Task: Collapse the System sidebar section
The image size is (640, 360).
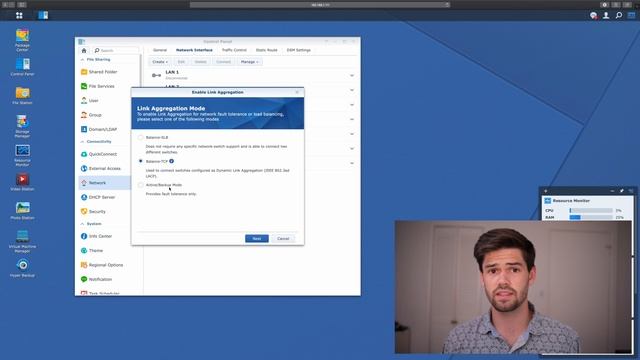Action: pyautogui.click(x=82, y=224)
